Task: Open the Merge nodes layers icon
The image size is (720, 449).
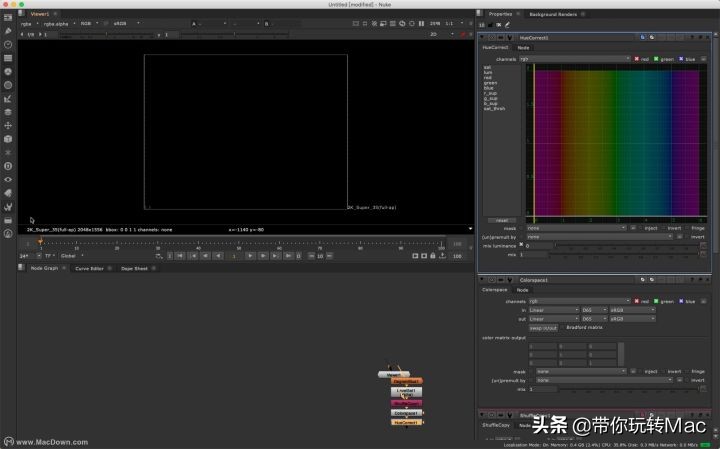Action: (x=8, y=112)
